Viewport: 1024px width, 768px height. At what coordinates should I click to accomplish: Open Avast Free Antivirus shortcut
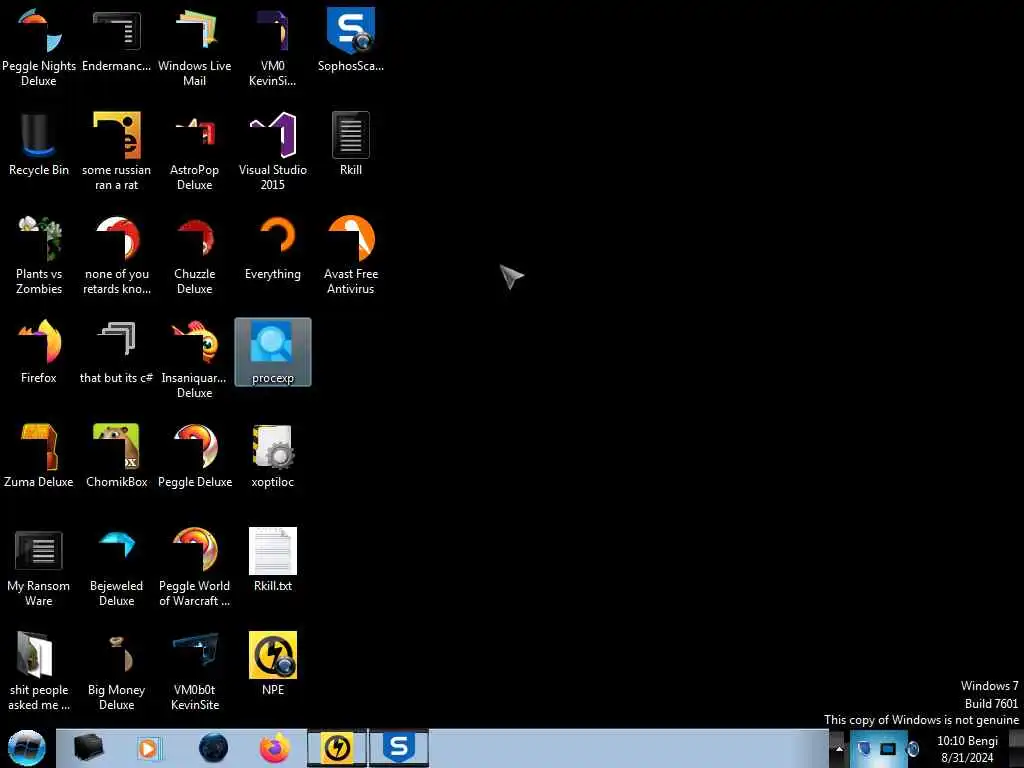point(351,255)
